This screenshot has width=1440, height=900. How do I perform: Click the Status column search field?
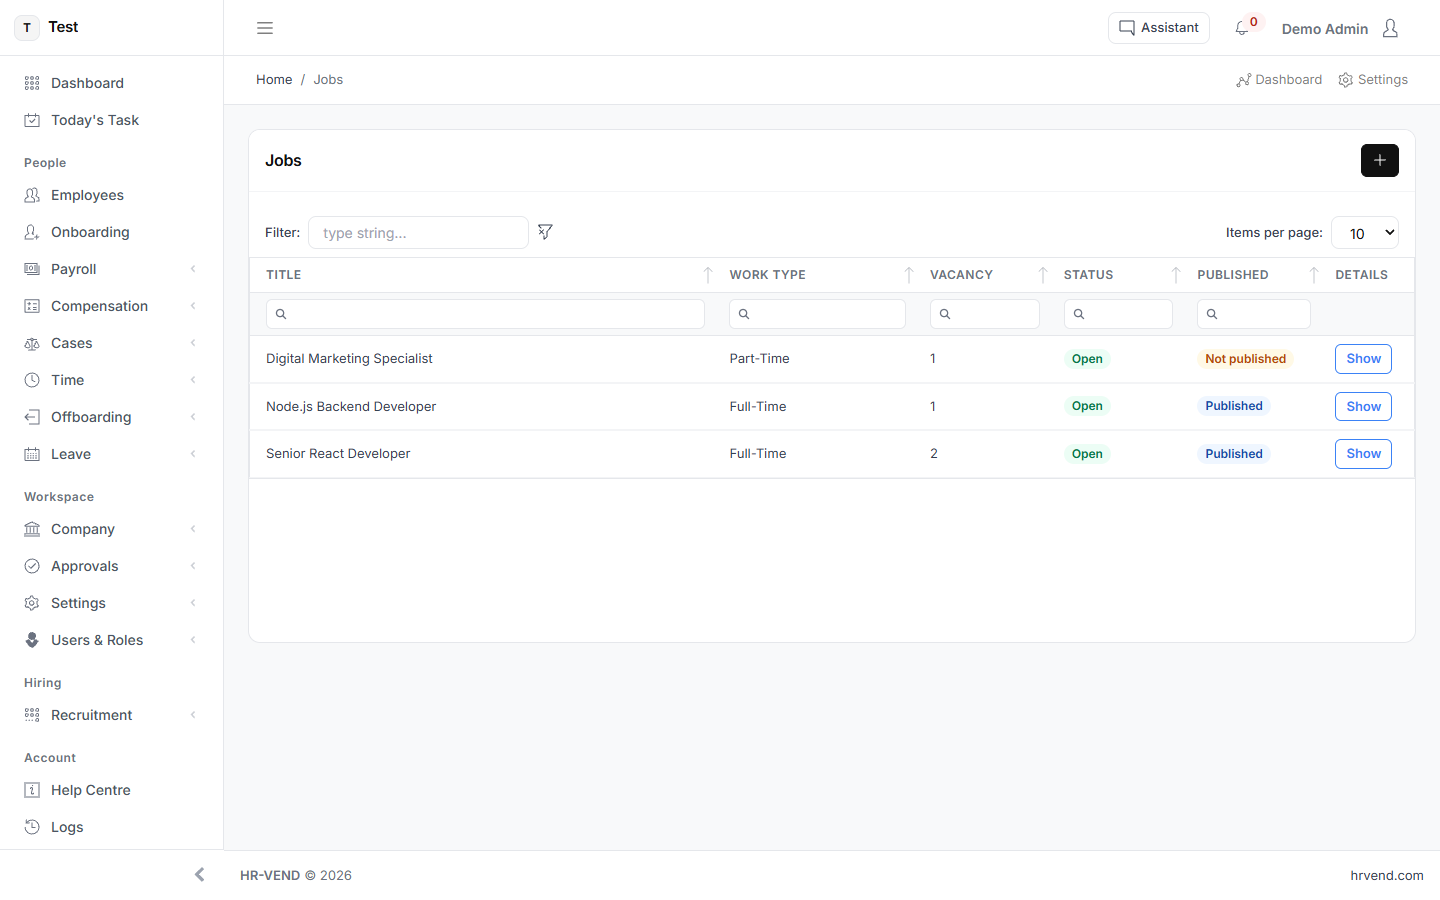tap(1118, 314)
